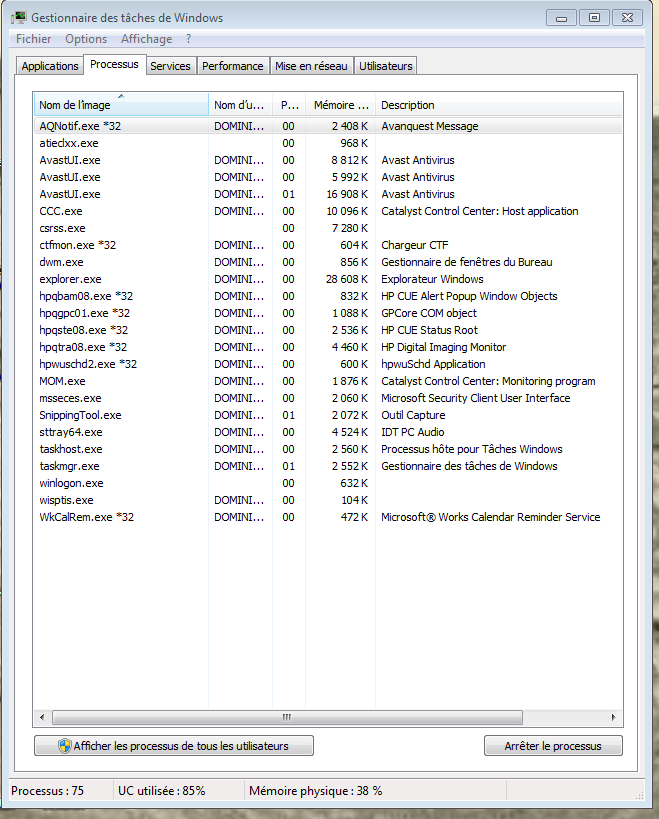Sort by Description column header
Screen dimensions: 659x819
click(x=499, y=104)
